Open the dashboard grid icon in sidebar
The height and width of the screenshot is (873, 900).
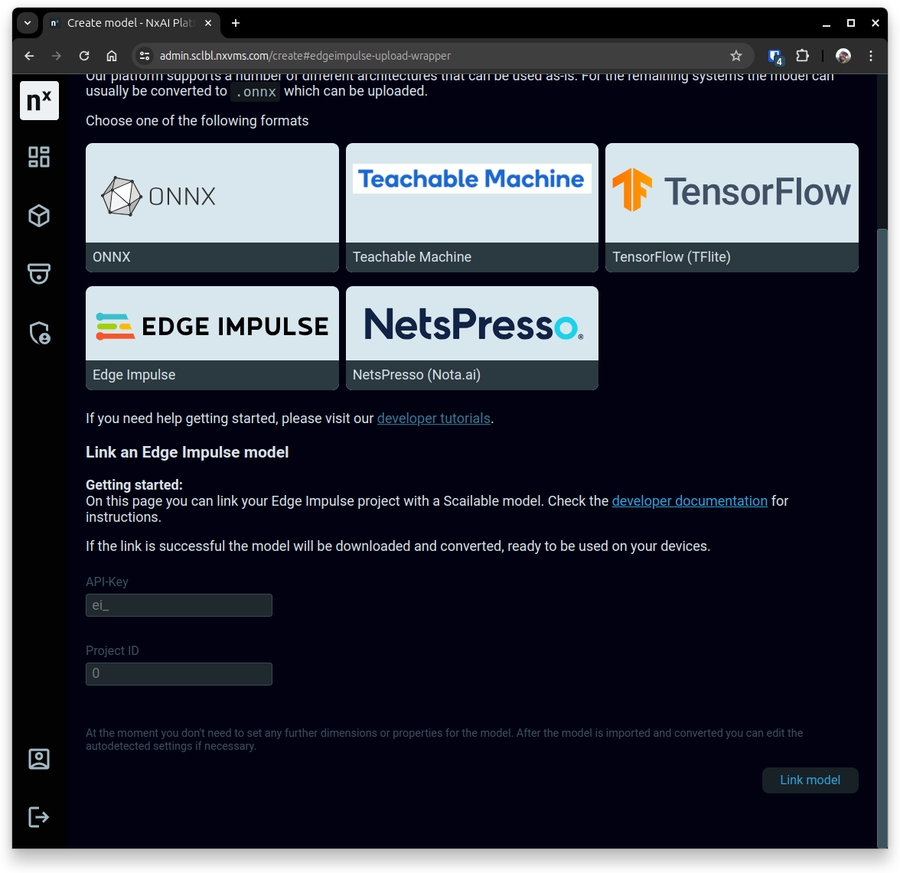39,157
